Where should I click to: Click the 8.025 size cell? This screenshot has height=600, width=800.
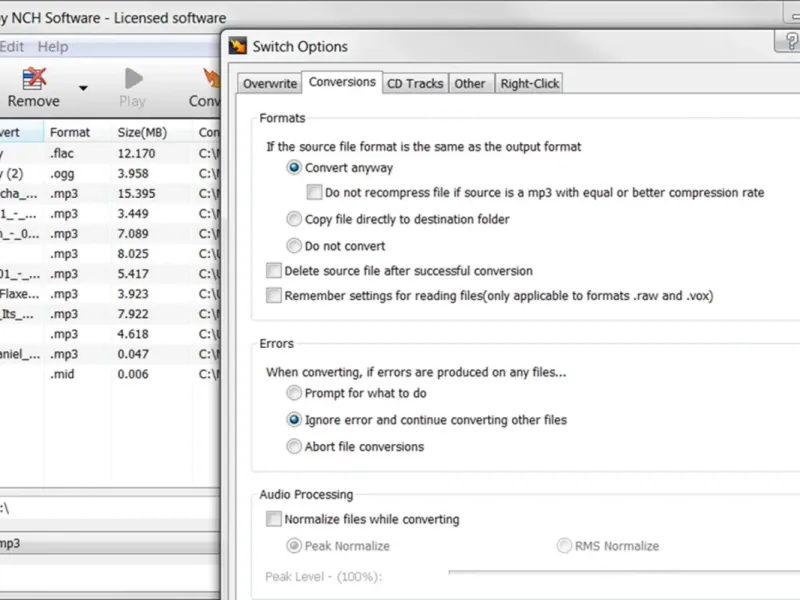[x=133, y=254]
